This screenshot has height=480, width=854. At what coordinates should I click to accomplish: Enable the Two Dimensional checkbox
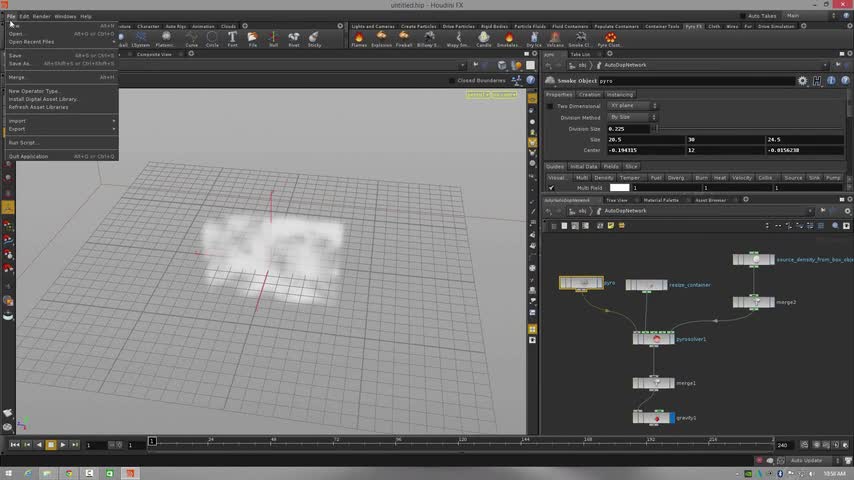tap(549, 106)
